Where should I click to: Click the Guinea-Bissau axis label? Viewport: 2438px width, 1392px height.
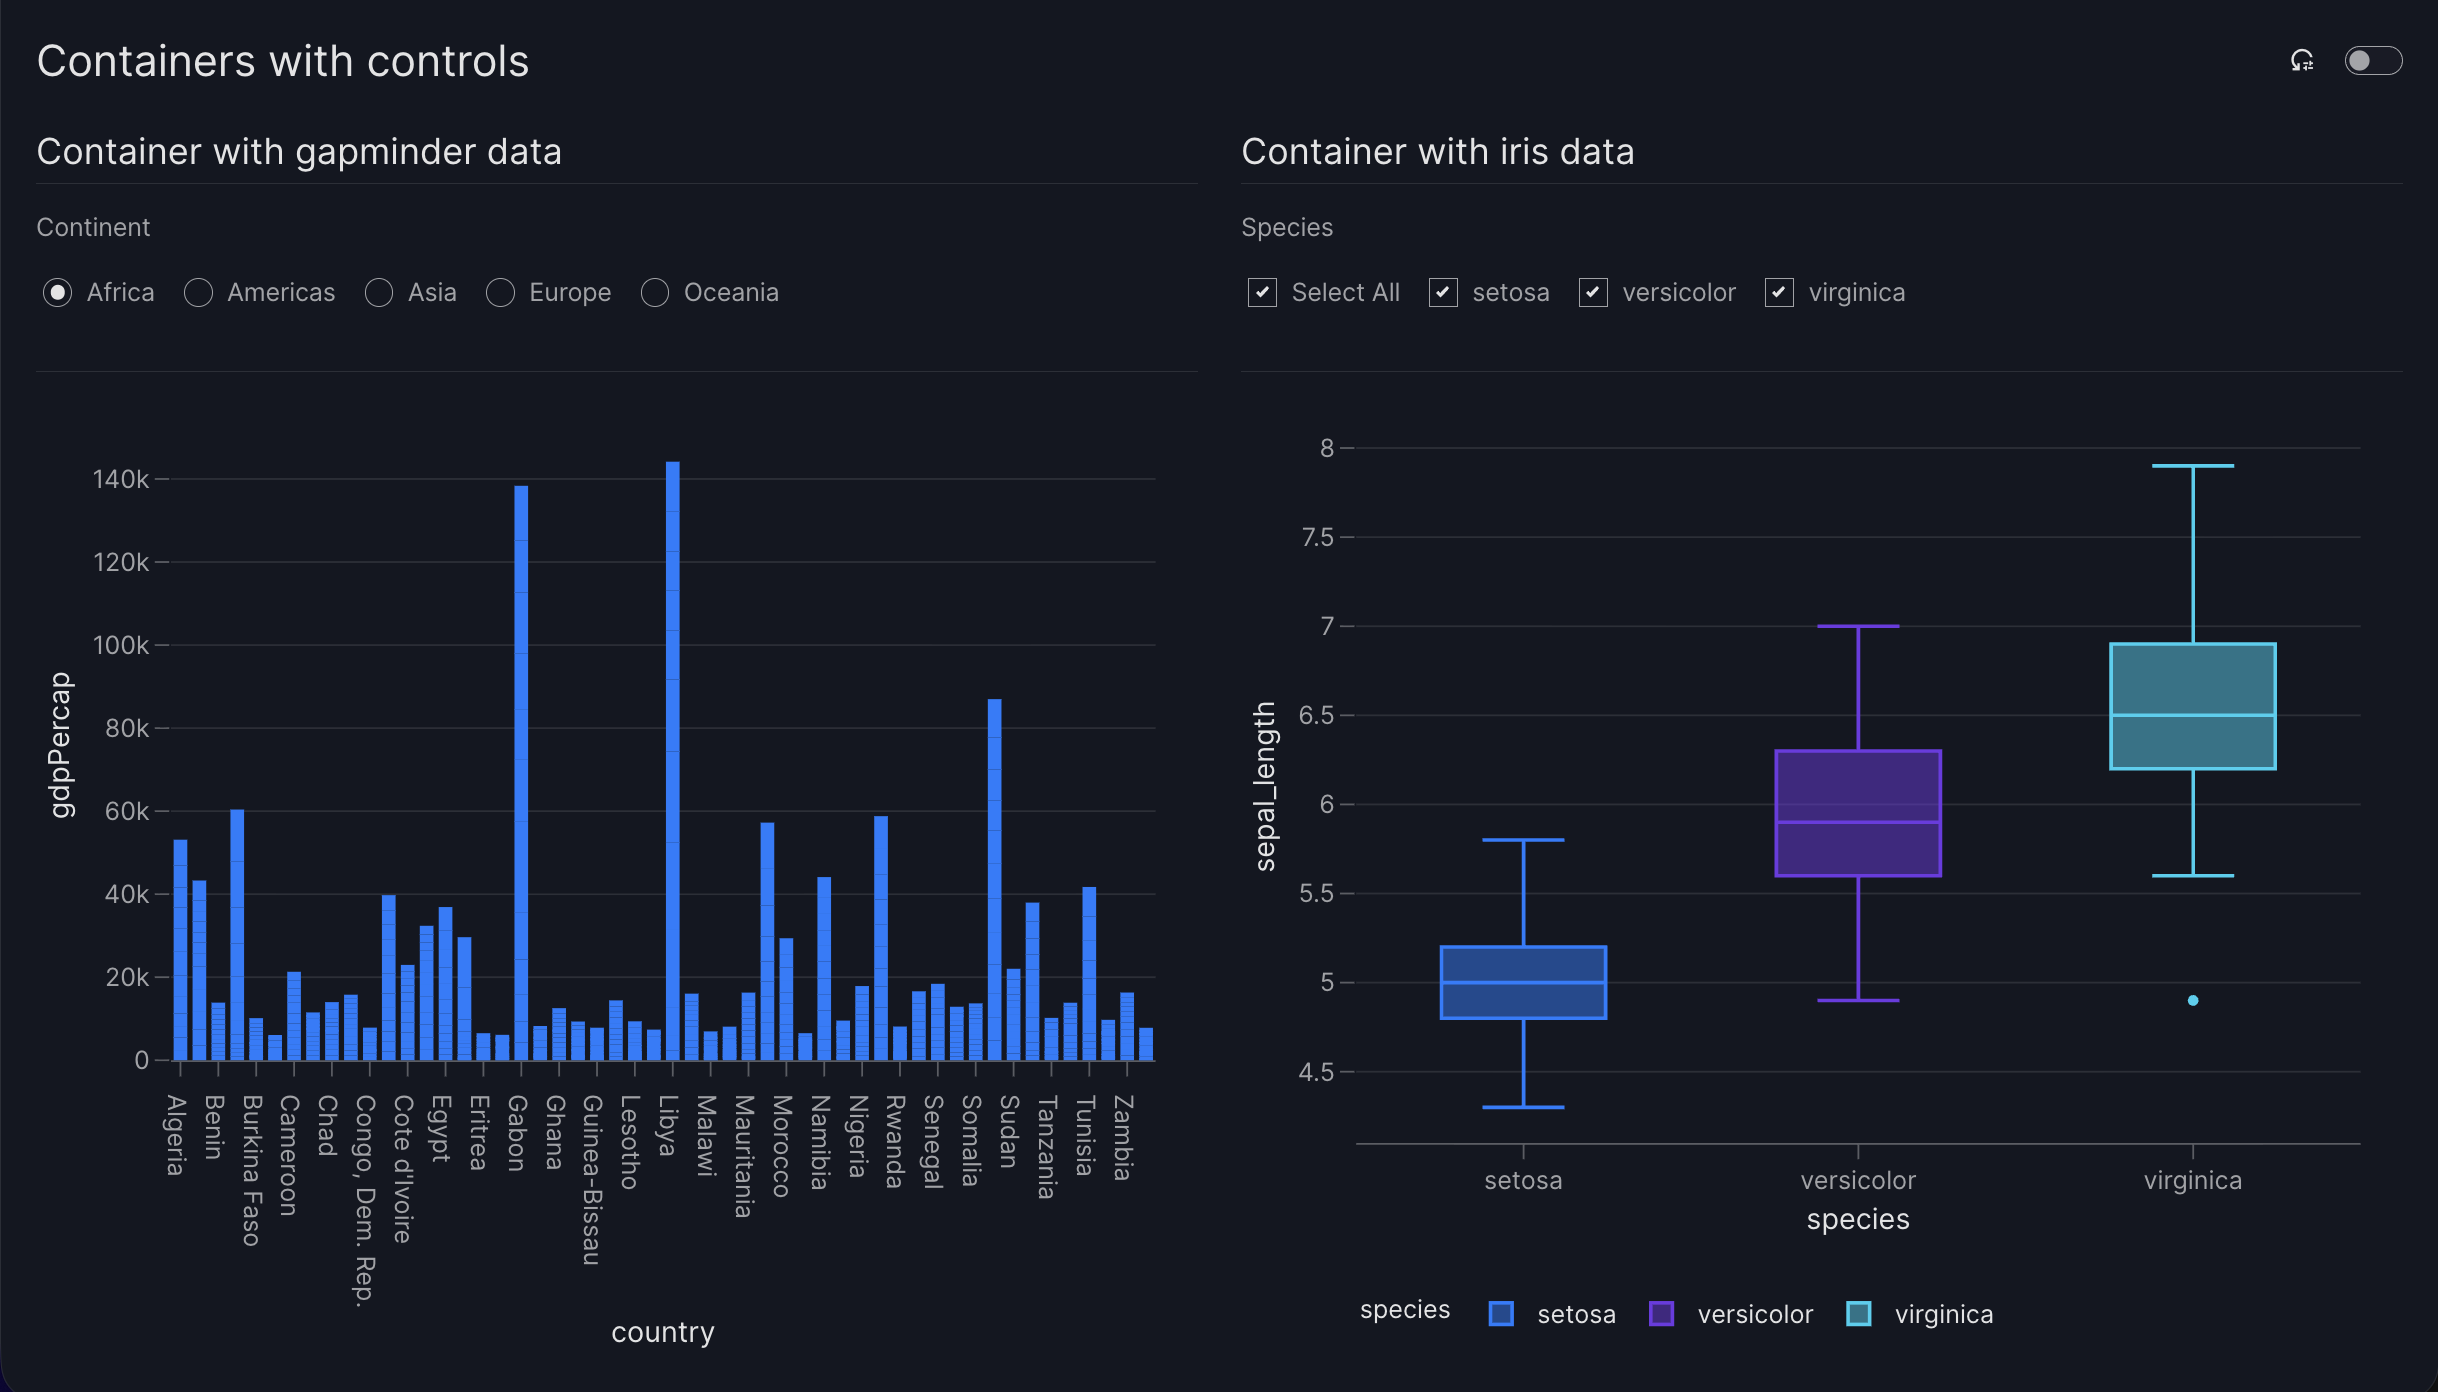[592, 1180]
